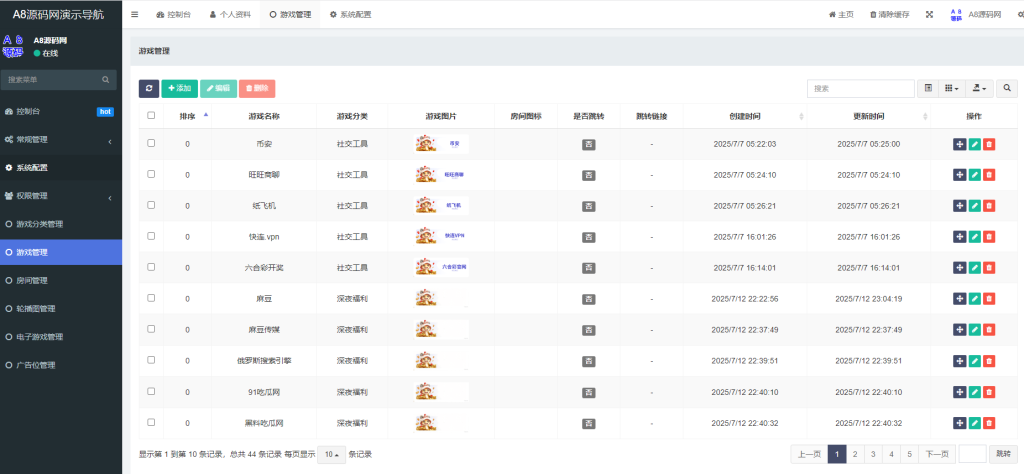
Task: Select the 纸飞机 row checkbox
Action: click(x=152, y=205)
